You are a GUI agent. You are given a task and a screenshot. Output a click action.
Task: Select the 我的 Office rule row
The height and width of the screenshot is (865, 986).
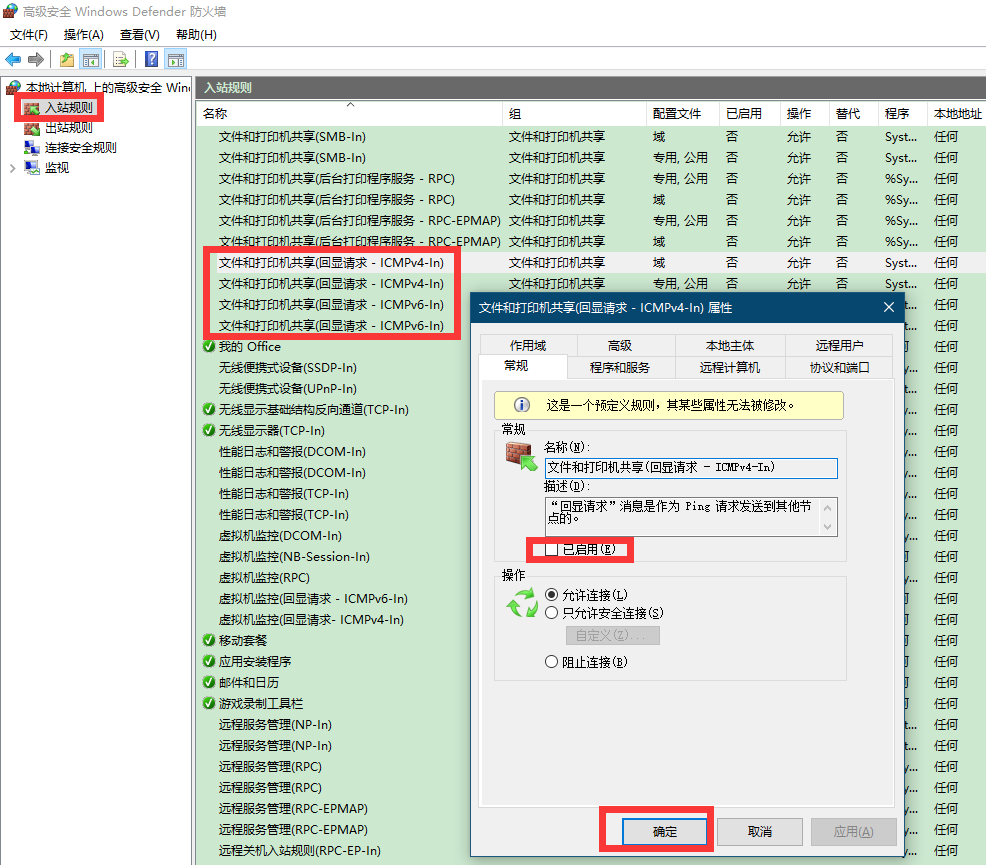[250, 346]
